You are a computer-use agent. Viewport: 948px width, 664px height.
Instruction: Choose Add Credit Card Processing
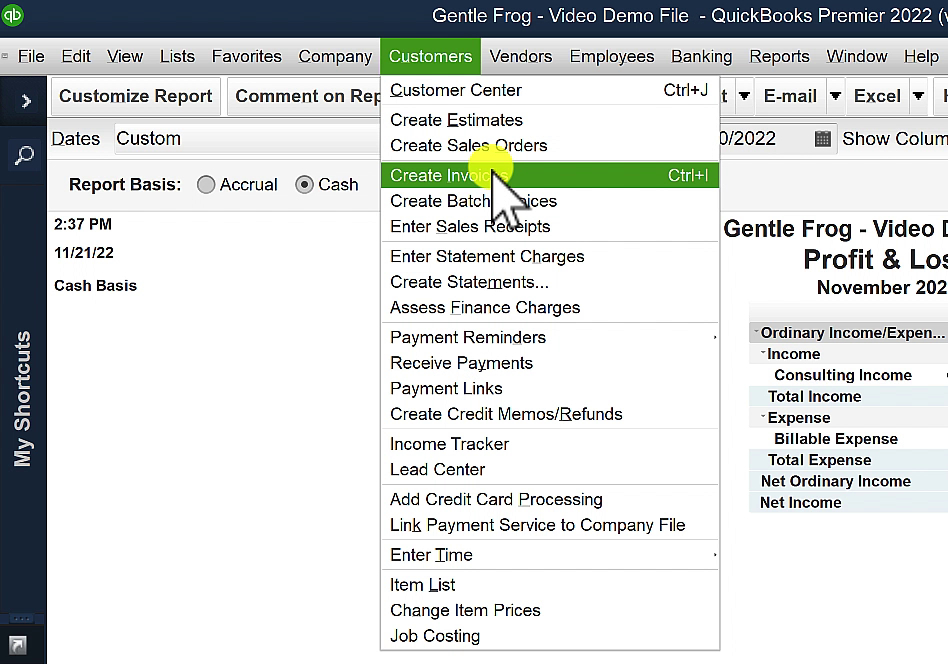click(550, 500)
